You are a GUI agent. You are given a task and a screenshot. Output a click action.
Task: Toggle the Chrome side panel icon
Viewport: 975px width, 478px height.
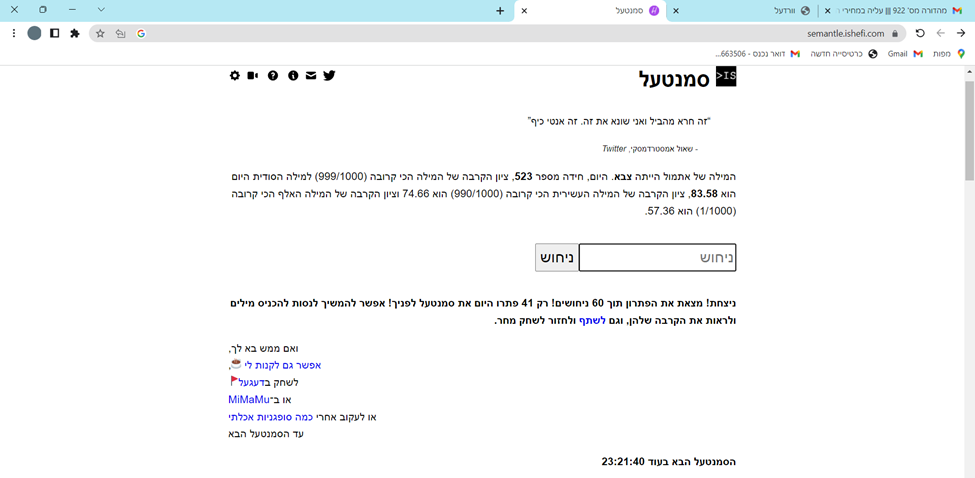click(55, 33)
